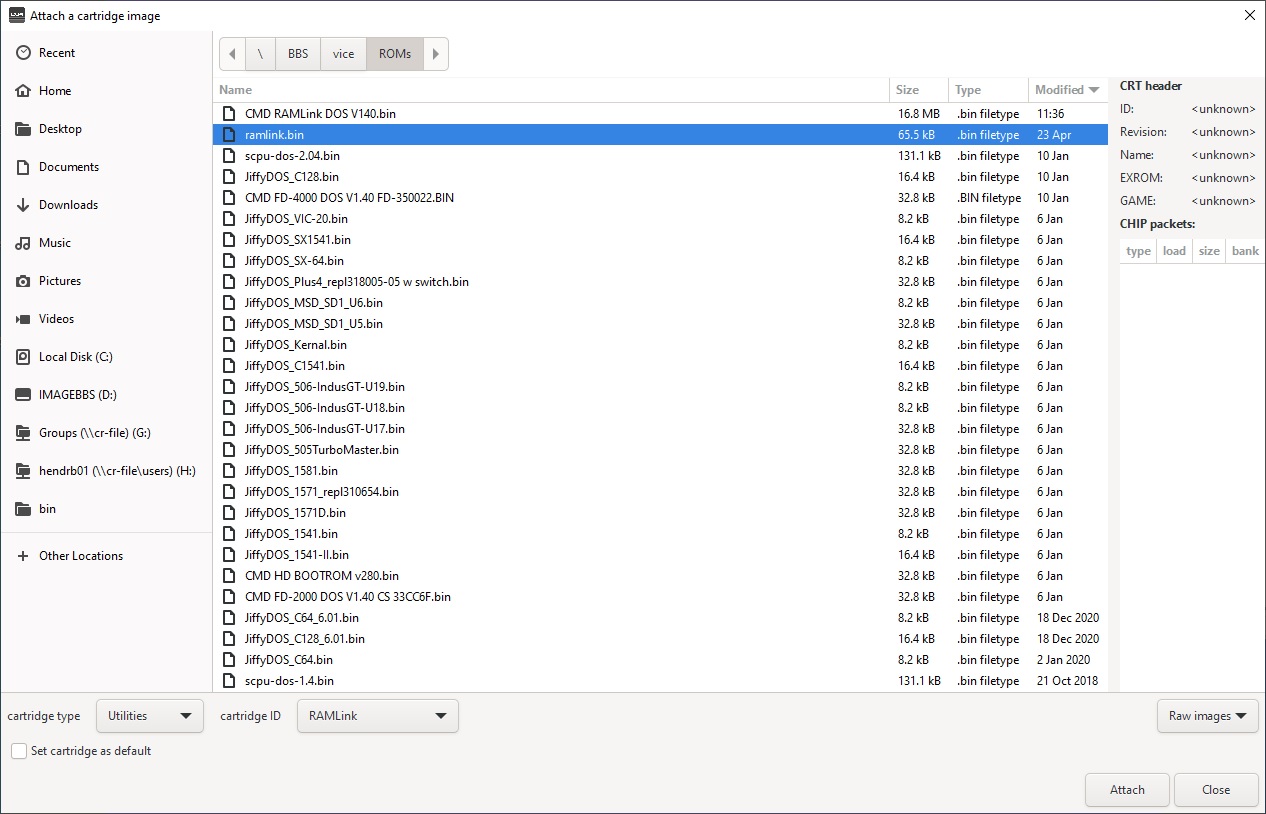The image size is (1266, 814).
Task: Enable Set cartridge as default checkbox
Action: [19, 751]
